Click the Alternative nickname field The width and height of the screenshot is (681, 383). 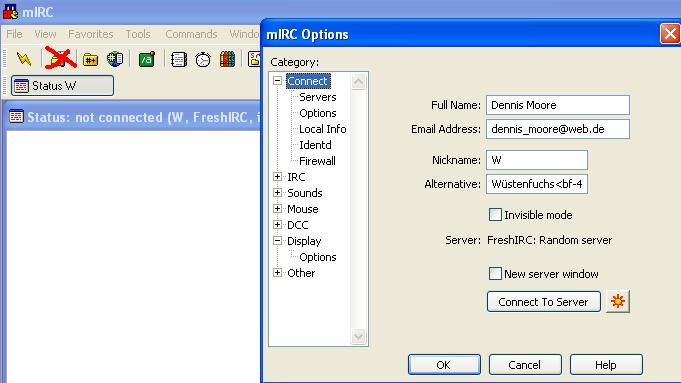click(537, 184)
